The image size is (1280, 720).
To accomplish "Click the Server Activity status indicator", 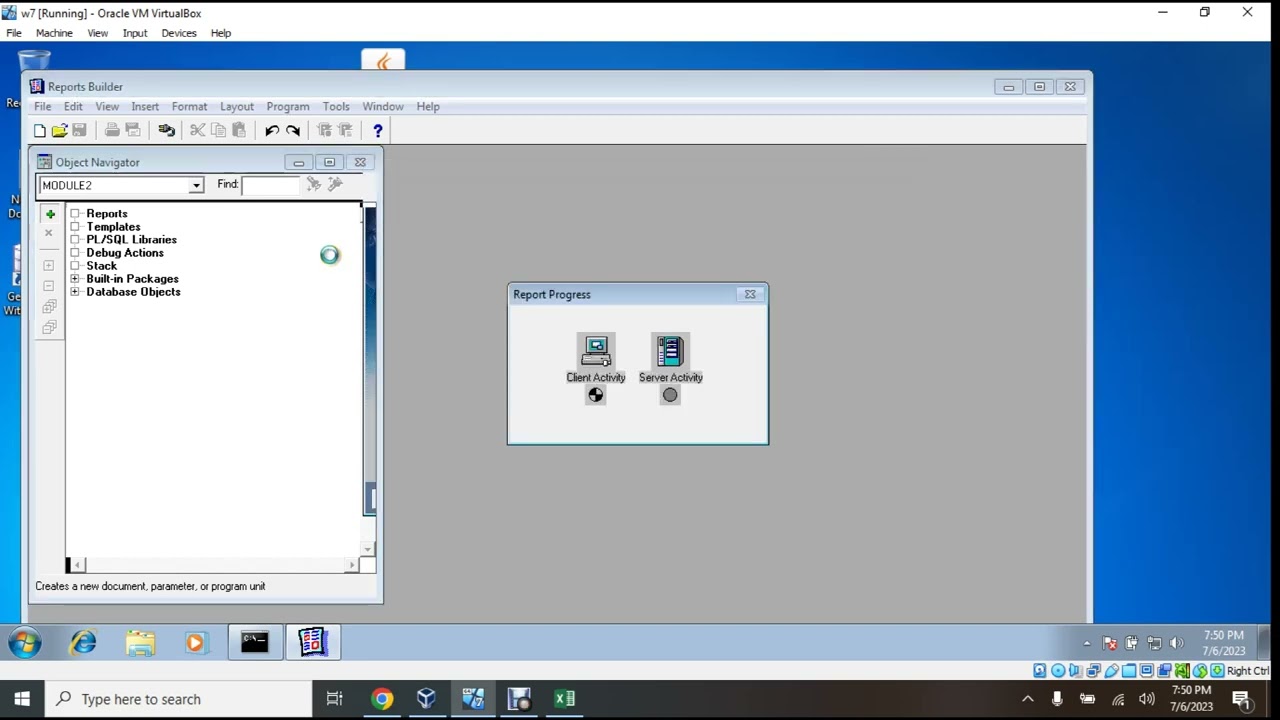I will point(670,395).
